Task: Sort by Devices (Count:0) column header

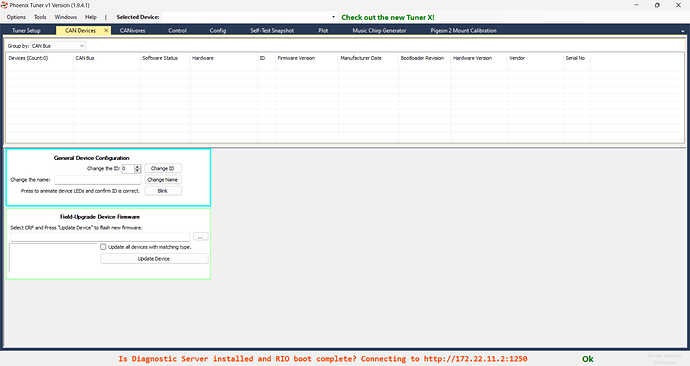Action: click(x=39, y=58)
